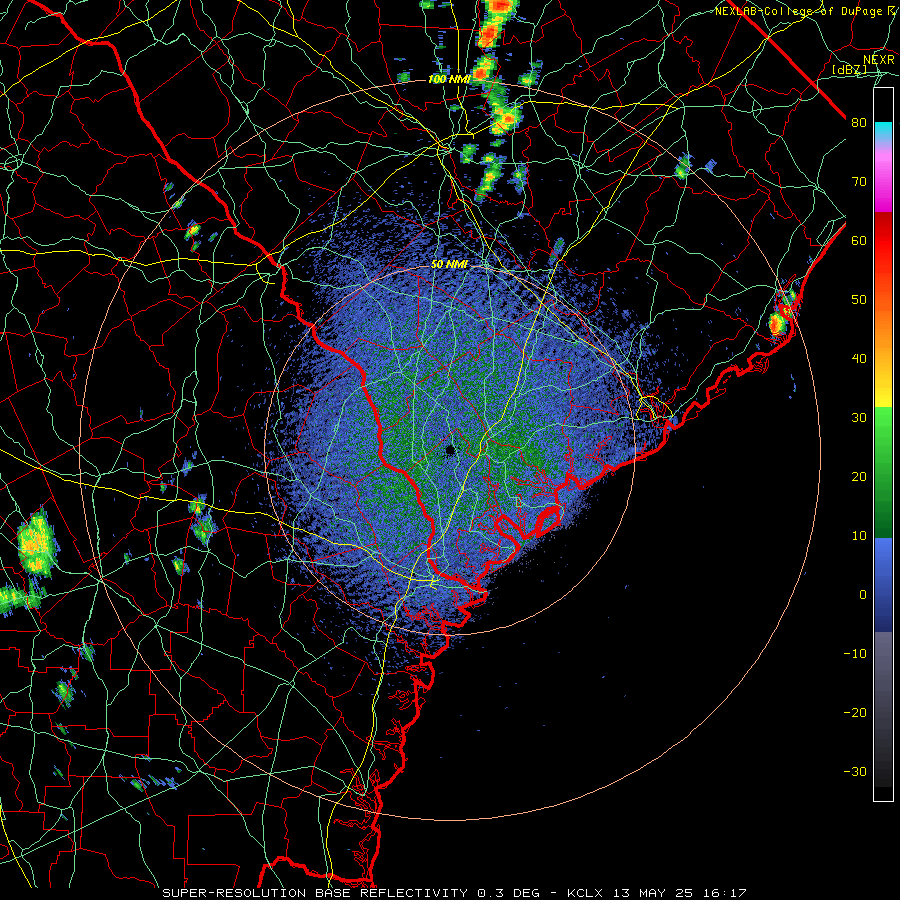
Task: Click the 70 value on the dBZ scale
Action: [859, 182]
